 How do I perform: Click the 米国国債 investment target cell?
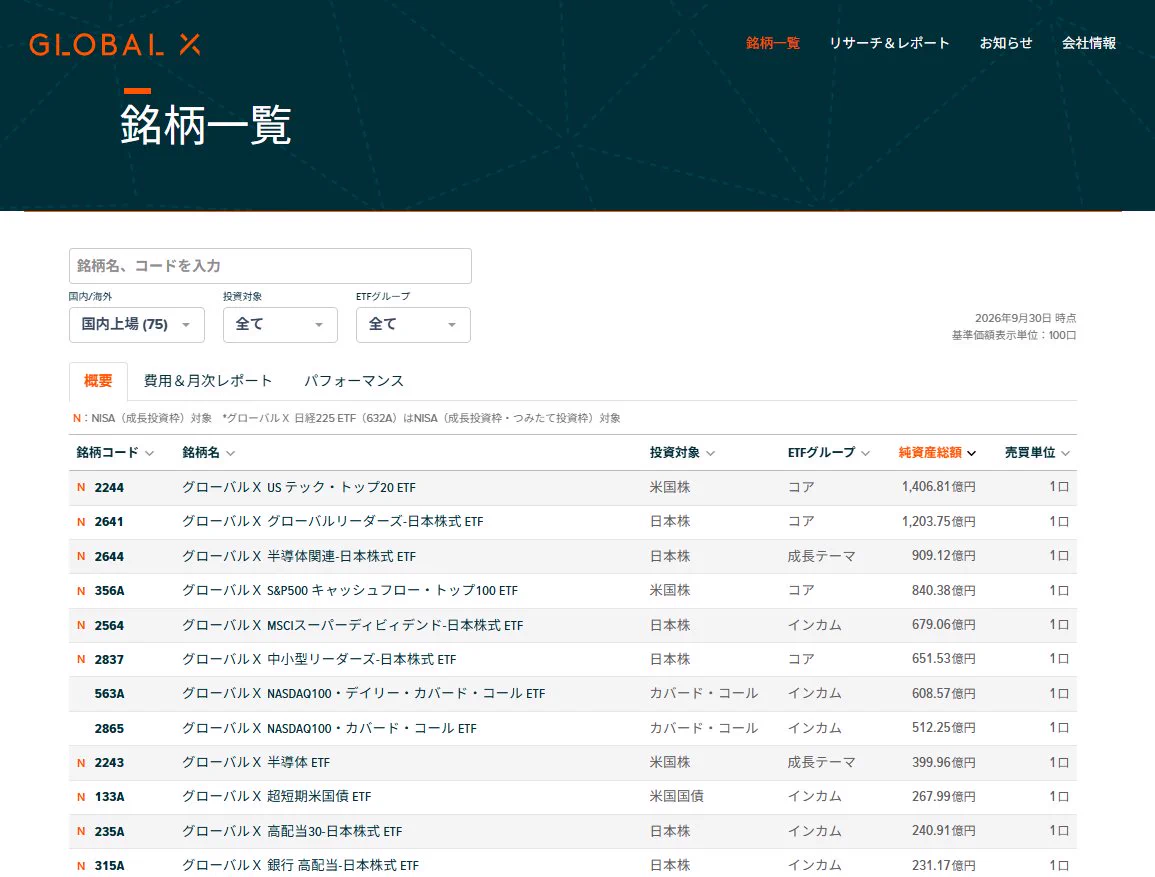676,797
